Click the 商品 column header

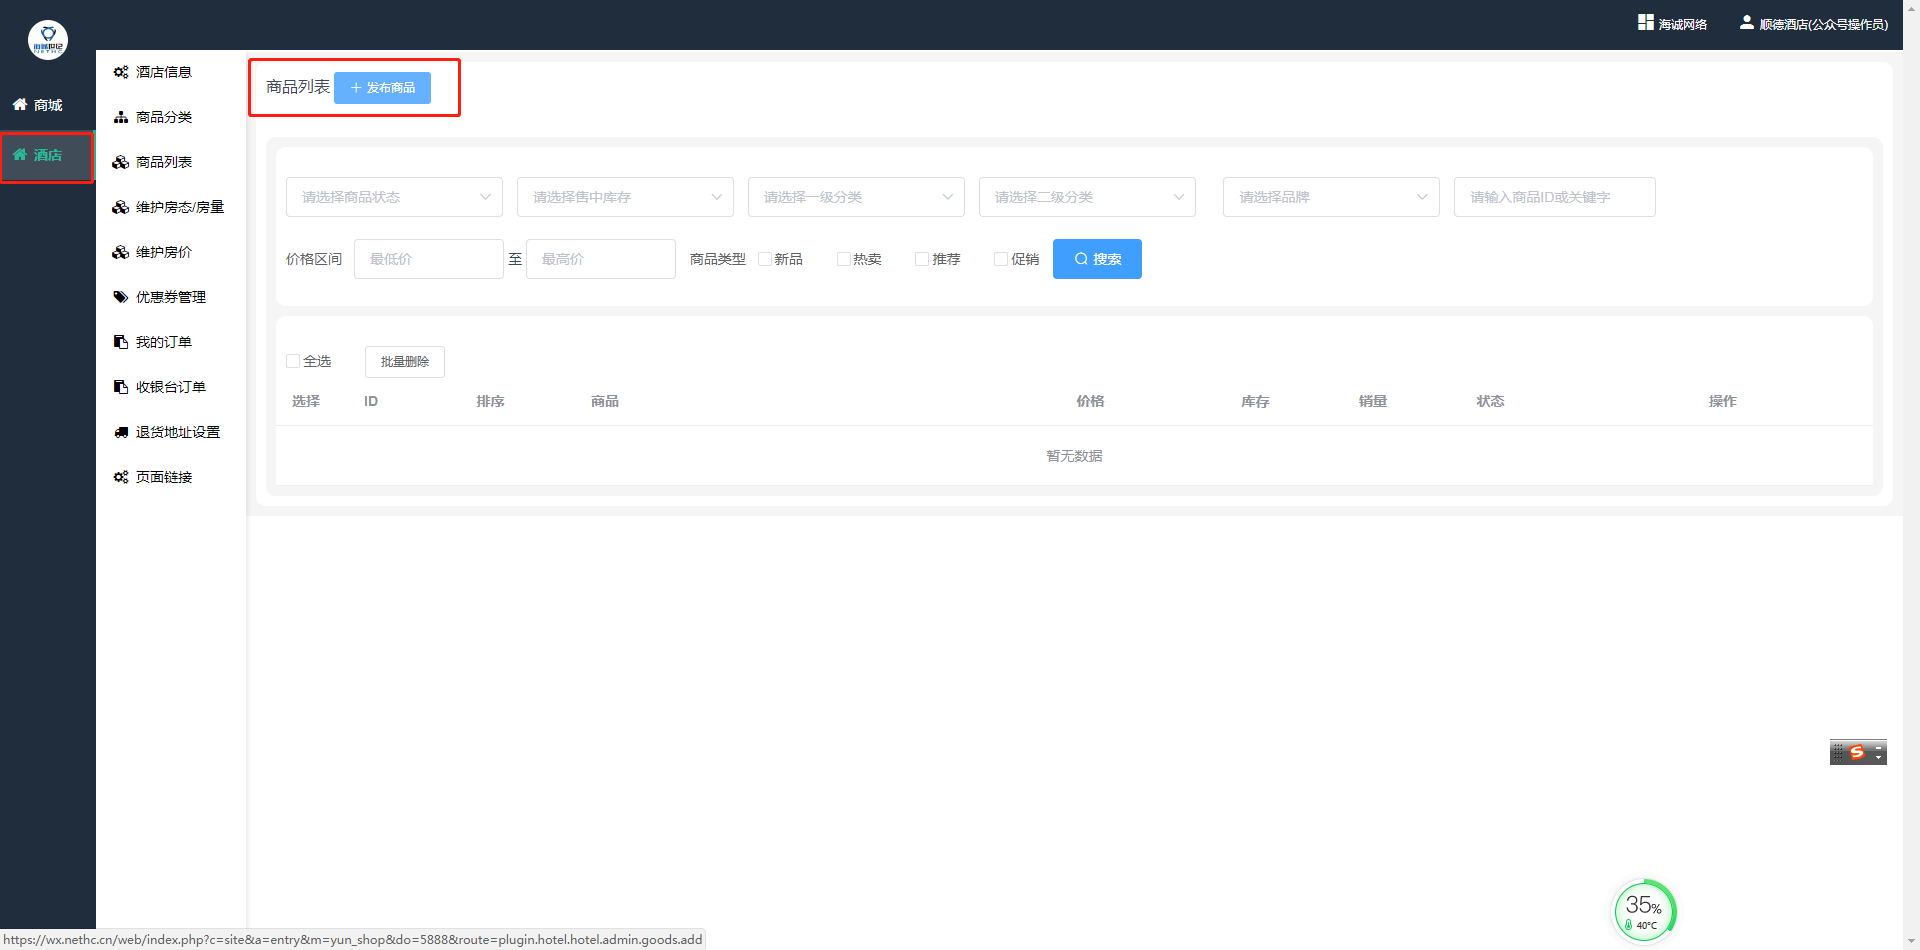[x=605, y=401]
